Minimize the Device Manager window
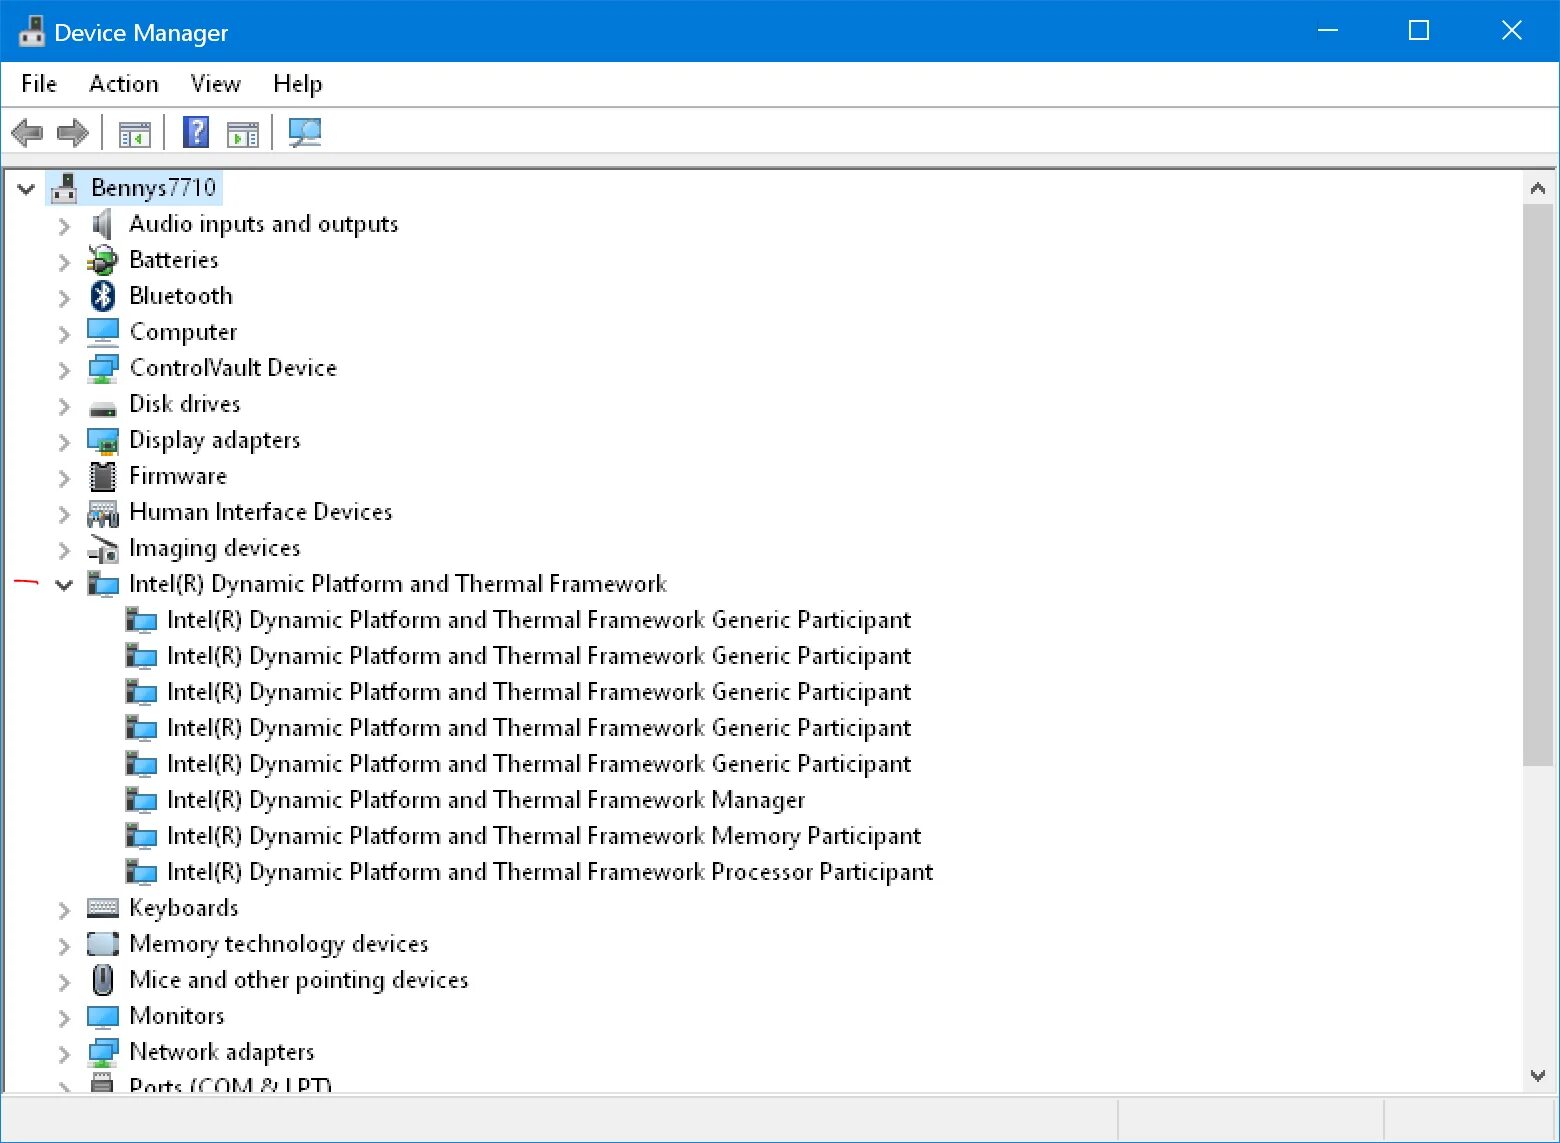The image size is (1560, 1143). click(x=1328, y=31)
